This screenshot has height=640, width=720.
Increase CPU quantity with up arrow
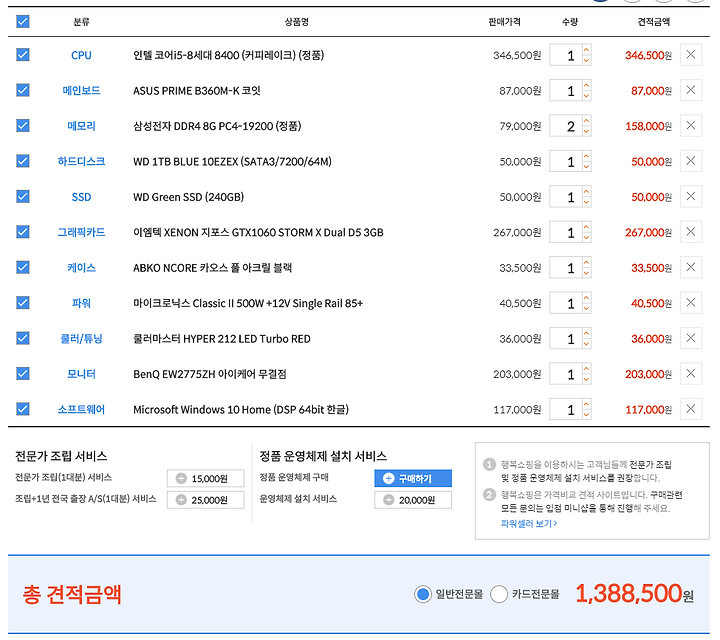(x=586, y=50)
